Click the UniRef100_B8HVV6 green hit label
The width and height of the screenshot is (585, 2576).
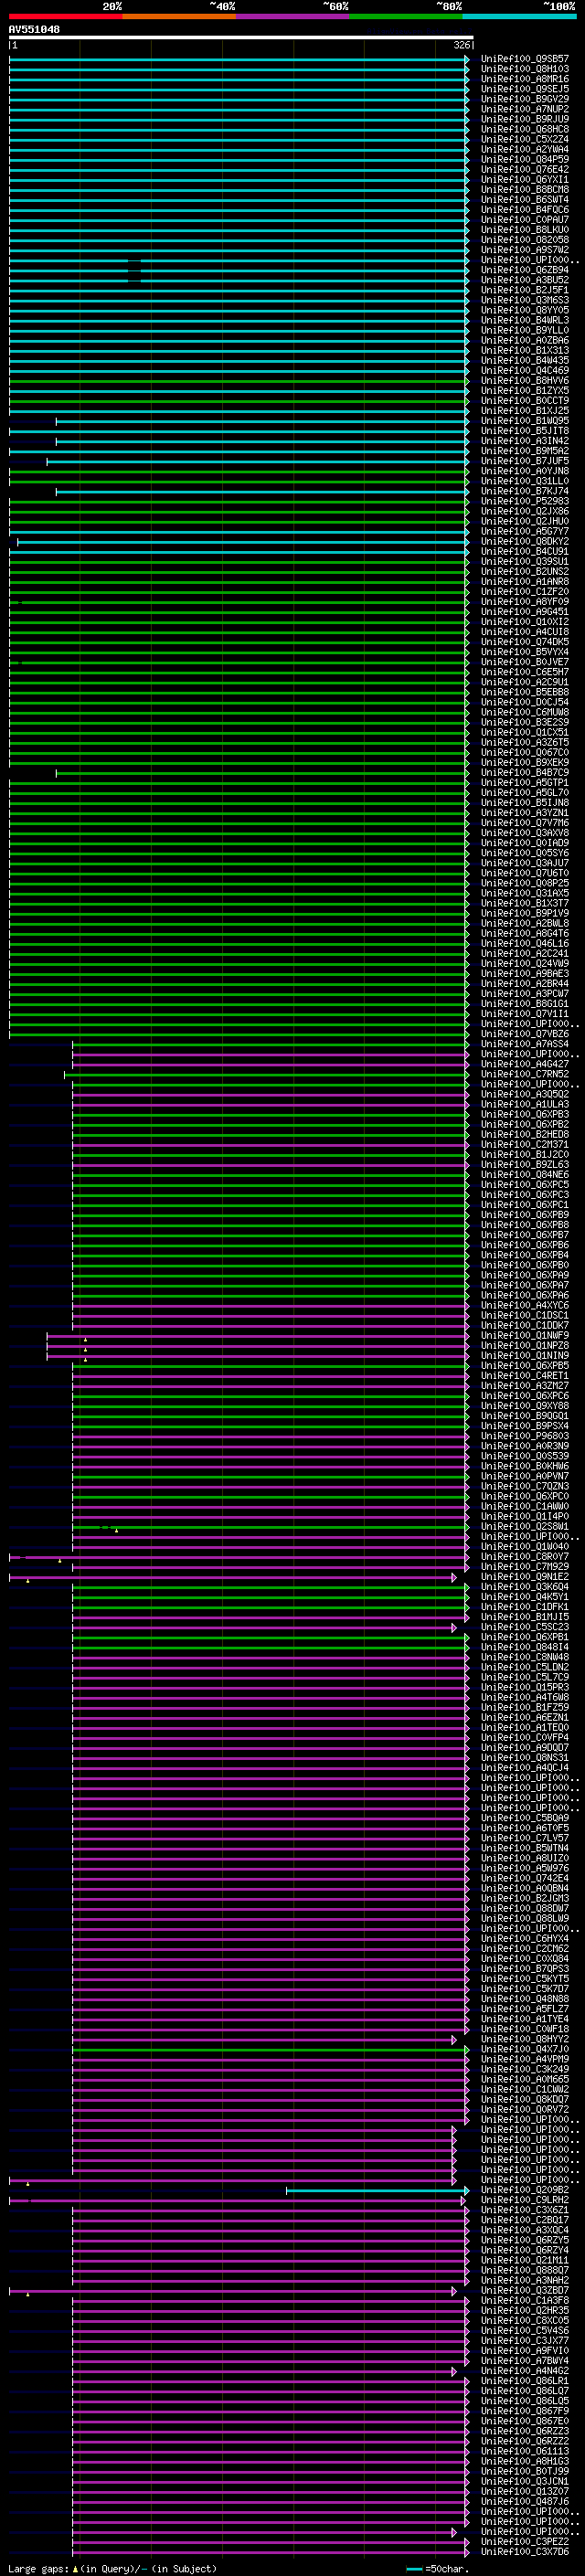(525, 380)
